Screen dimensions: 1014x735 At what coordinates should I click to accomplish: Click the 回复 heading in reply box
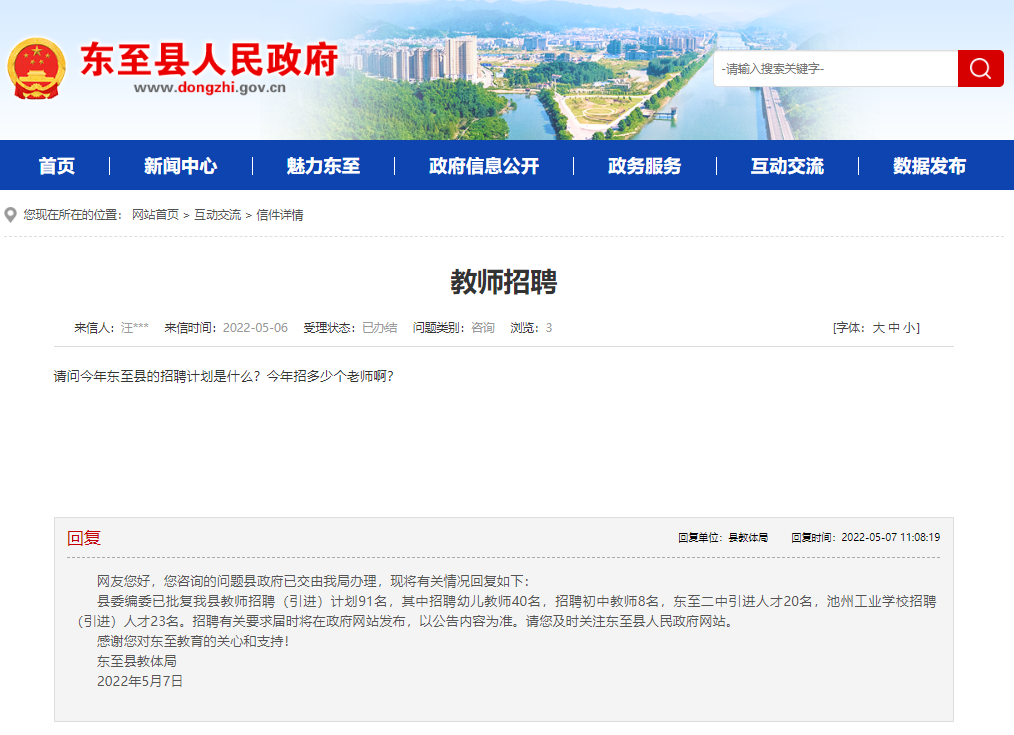[x=84, y=538]
